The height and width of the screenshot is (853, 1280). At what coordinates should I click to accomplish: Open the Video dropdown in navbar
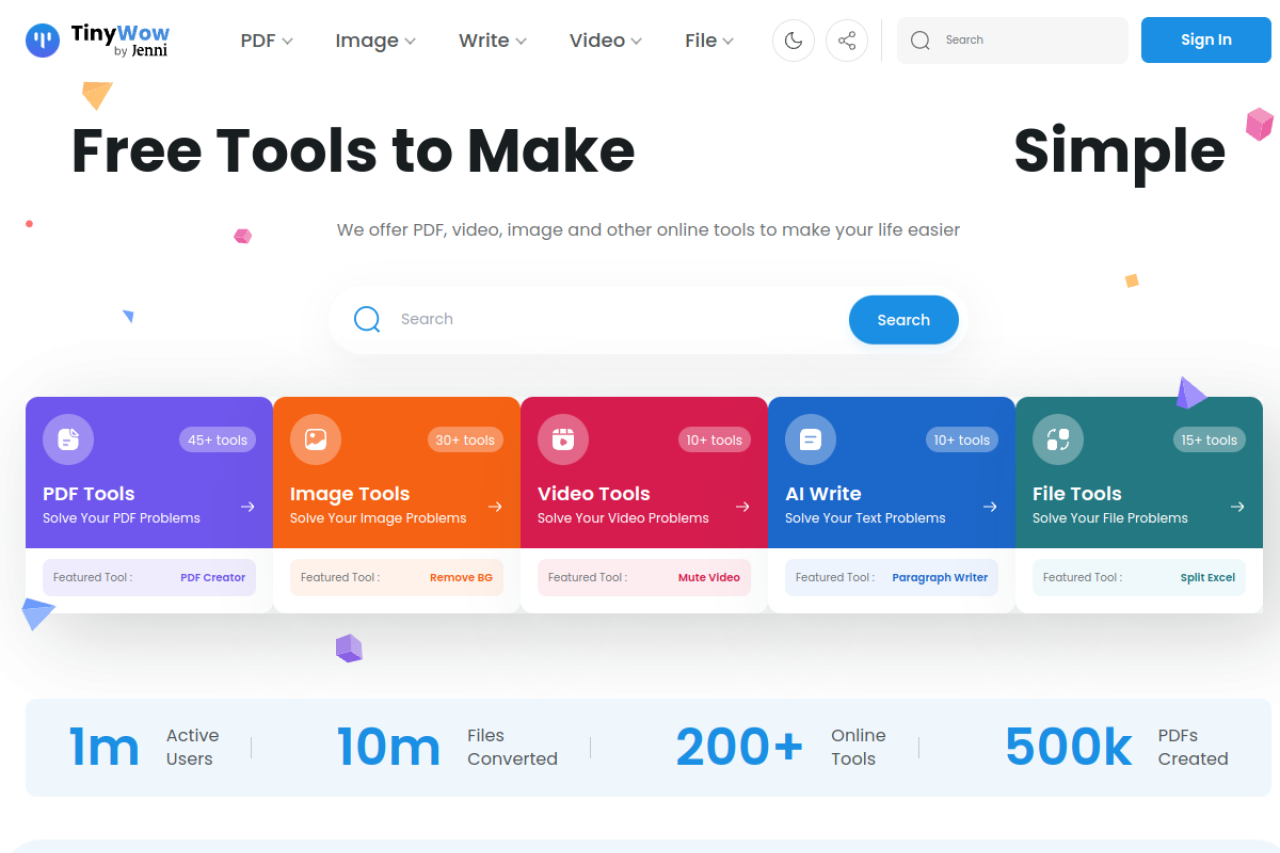(605, 40)
